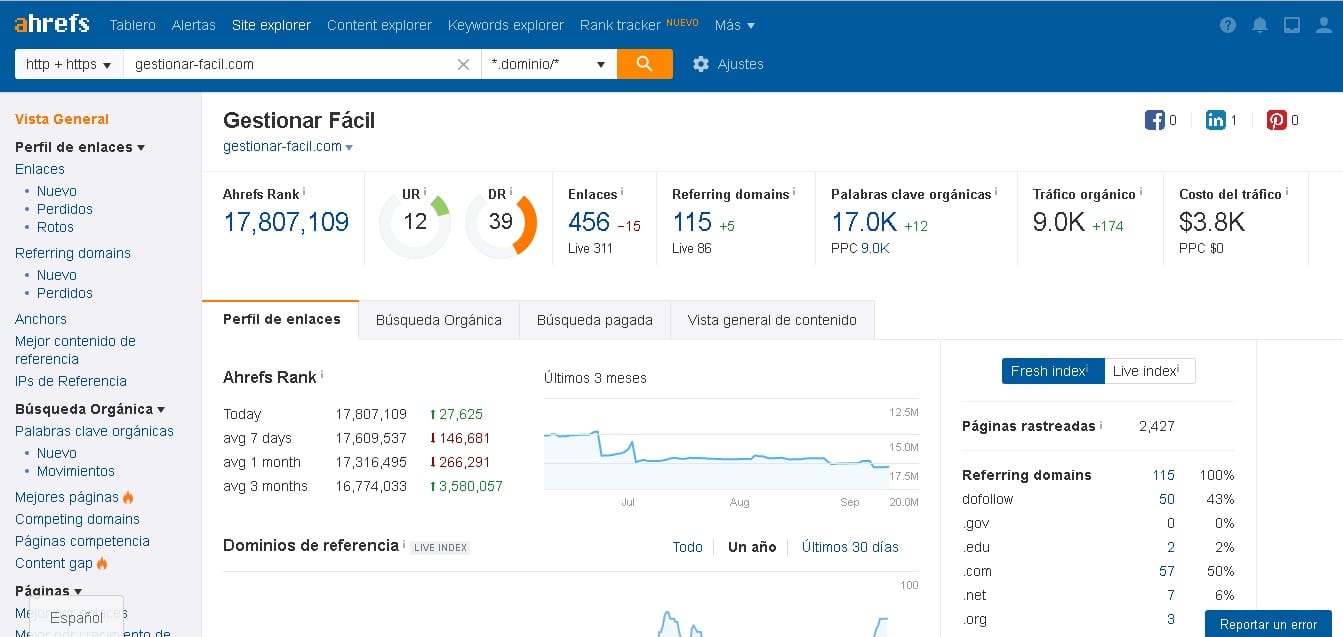Open IPs de Referencia in the sidebar

(71, 381)
